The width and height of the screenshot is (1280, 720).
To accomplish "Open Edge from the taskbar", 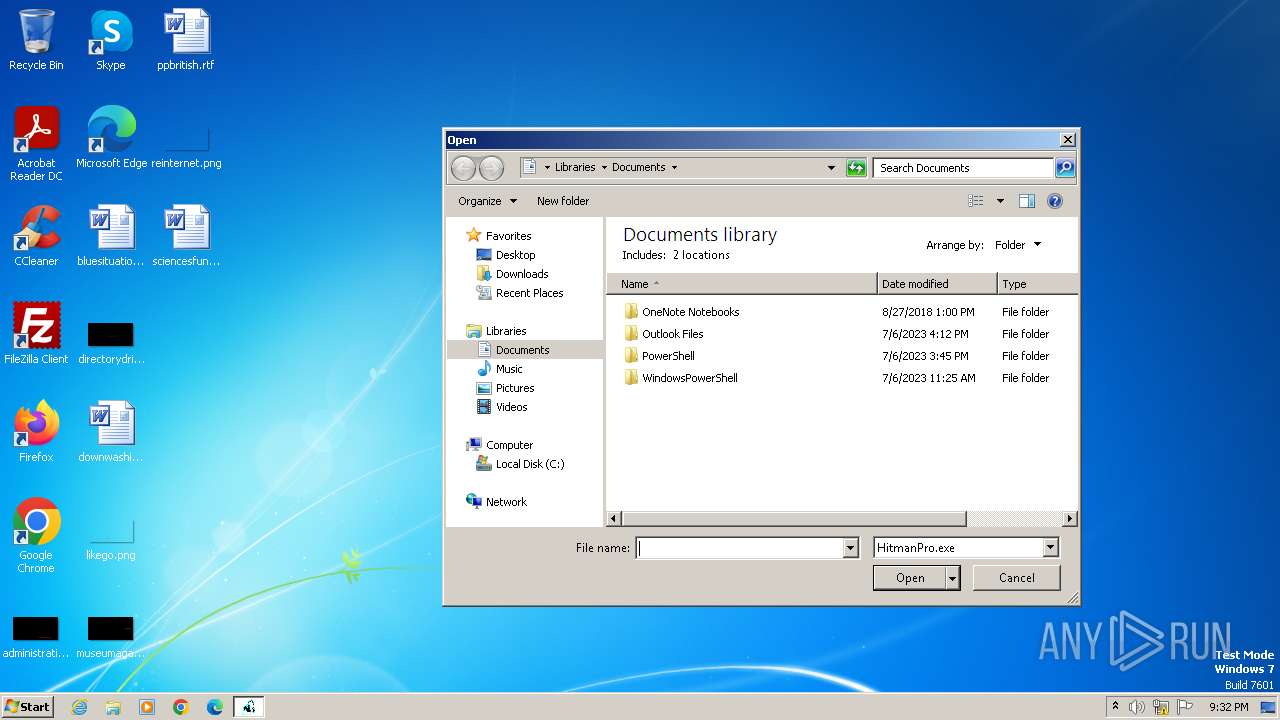I will (x=215, y=707).
